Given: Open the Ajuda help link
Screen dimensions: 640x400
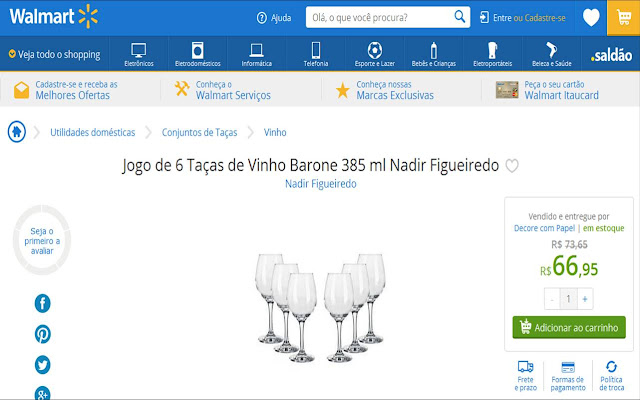Looking at the screenshot, I should tap(274, 18).
